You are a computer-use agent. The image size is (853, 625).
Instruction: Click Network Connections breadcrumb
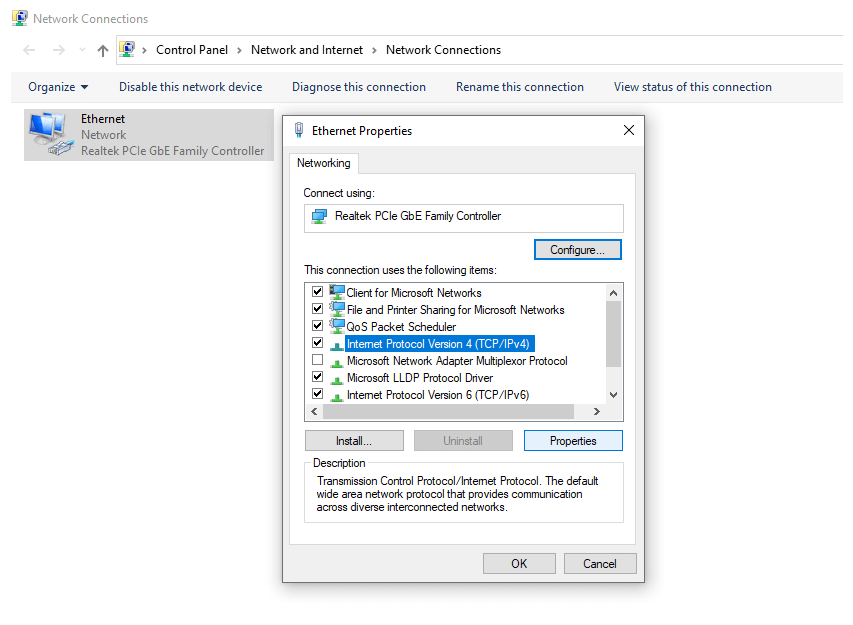(443, 50)
